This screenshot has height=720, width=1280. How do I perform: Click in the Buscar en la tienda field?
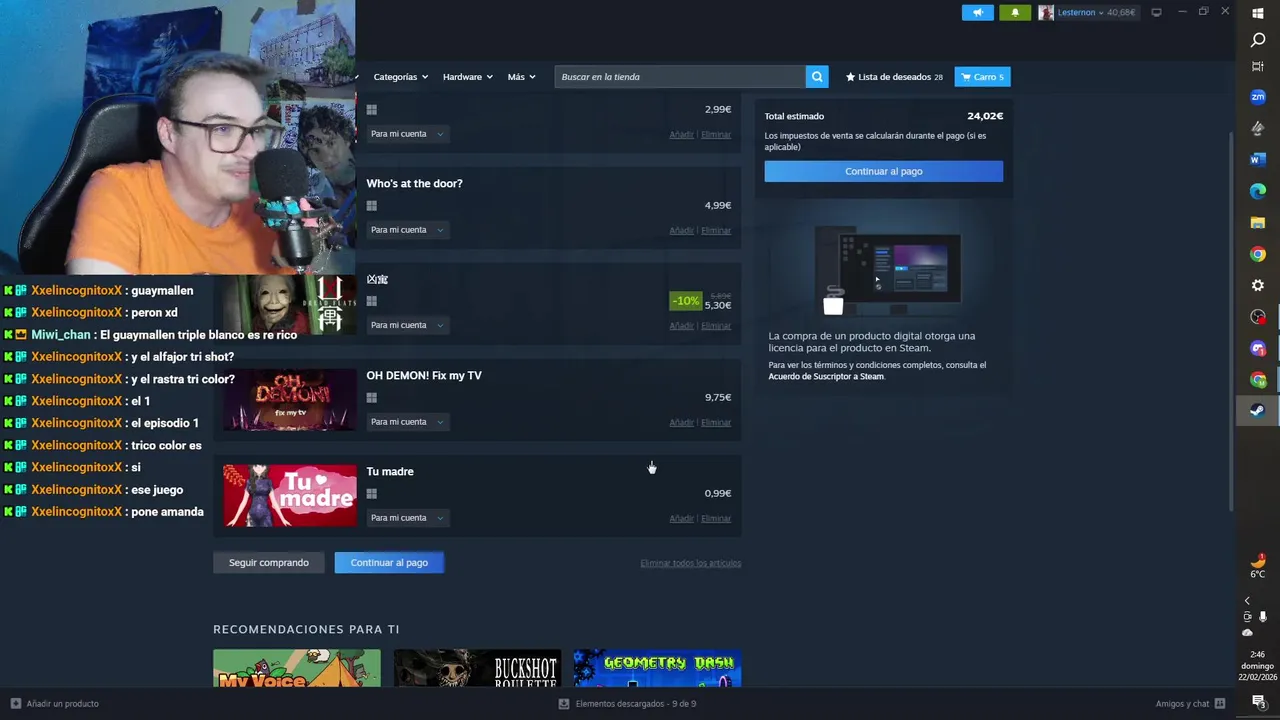coord(680,77)
